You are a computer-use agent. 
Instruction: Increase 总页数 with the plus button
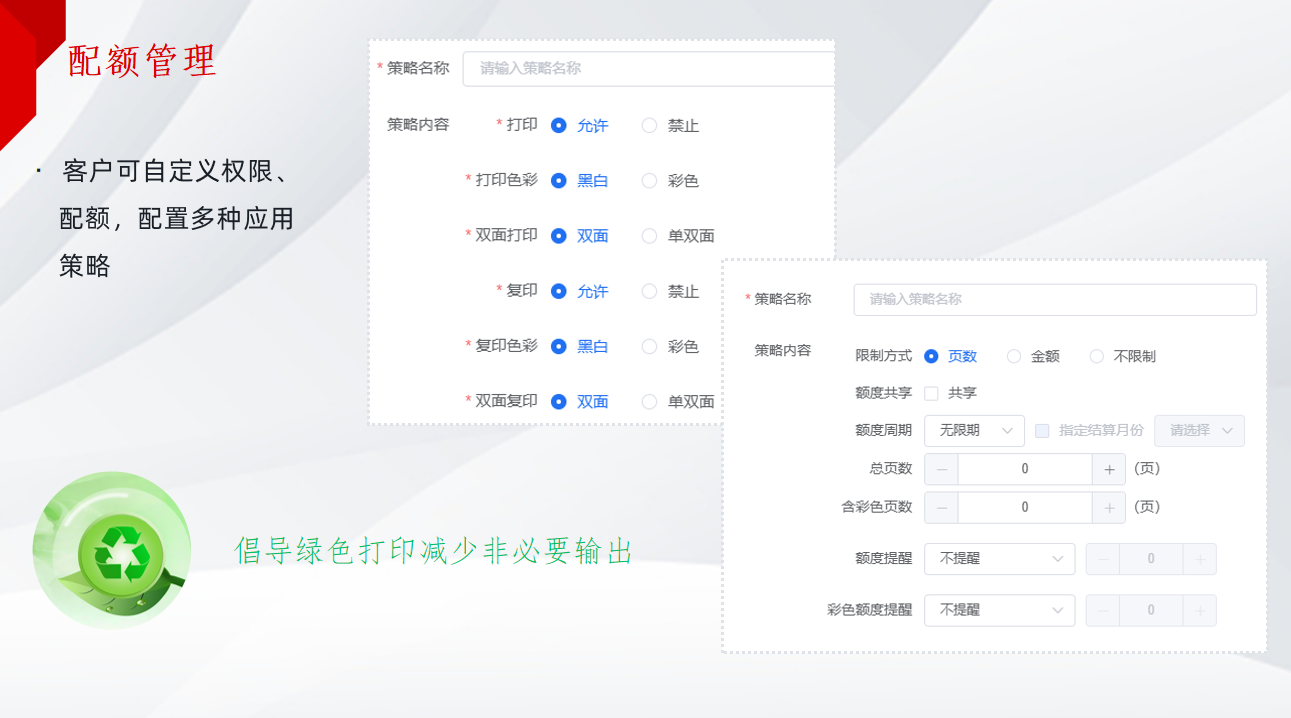click(1109, 469)
